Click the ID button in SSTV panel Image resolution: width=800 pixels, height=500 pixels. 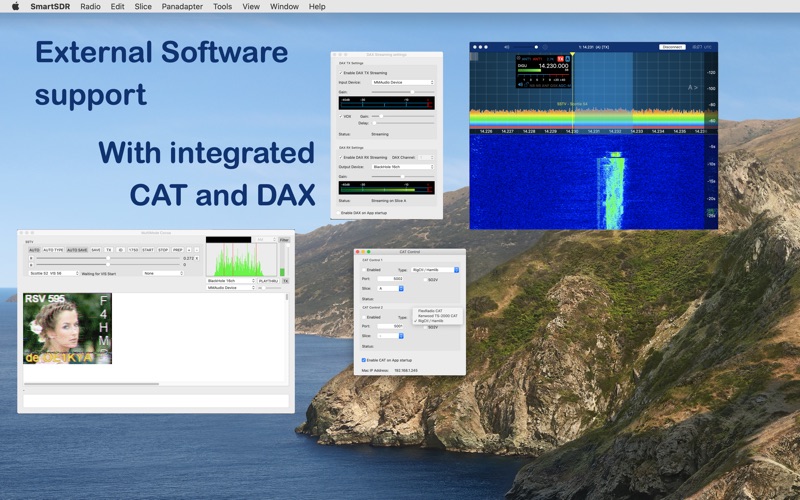(120, 250)
